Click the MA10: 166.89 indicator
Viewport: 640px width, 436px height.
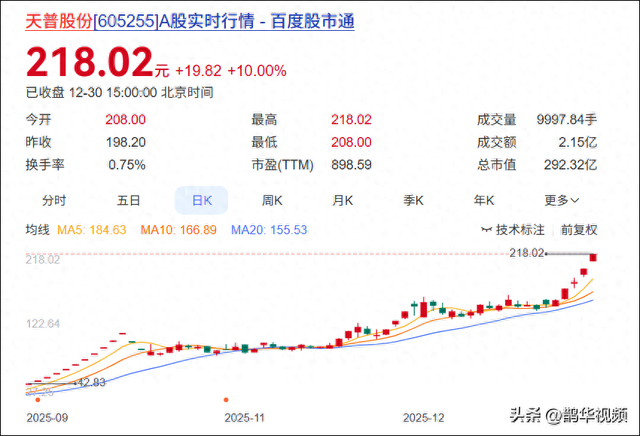pos(178,230)
